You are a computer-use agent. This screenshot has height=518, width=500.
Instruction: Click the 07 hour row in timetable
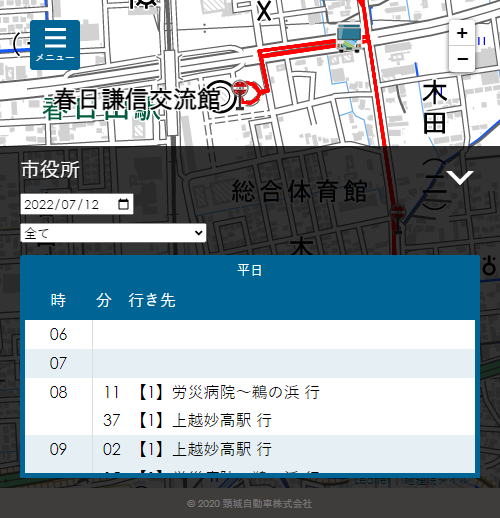point(250,363)
